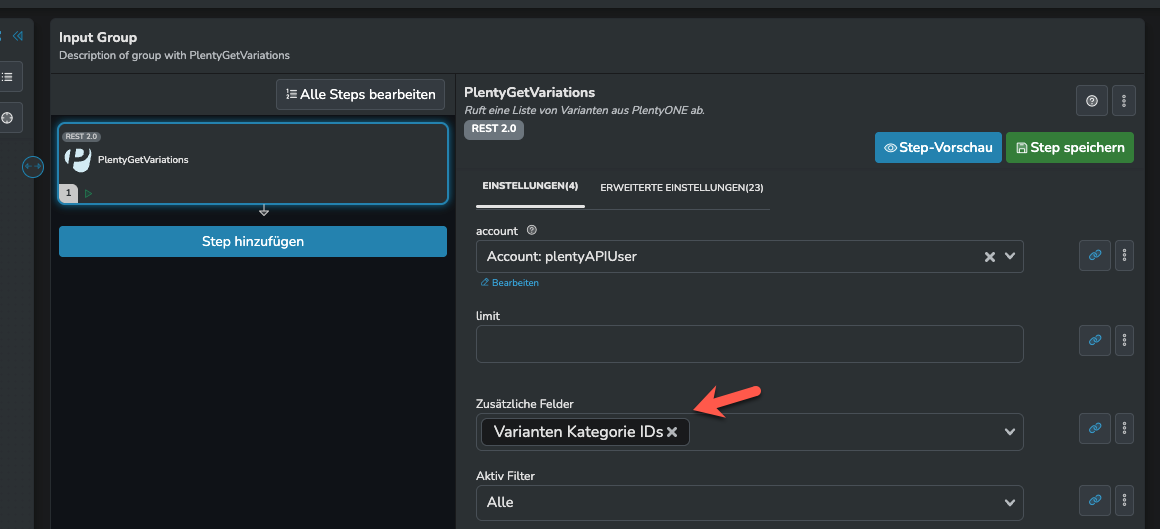Remove the Varianten Kategorie IDs tag

(672, 432)
